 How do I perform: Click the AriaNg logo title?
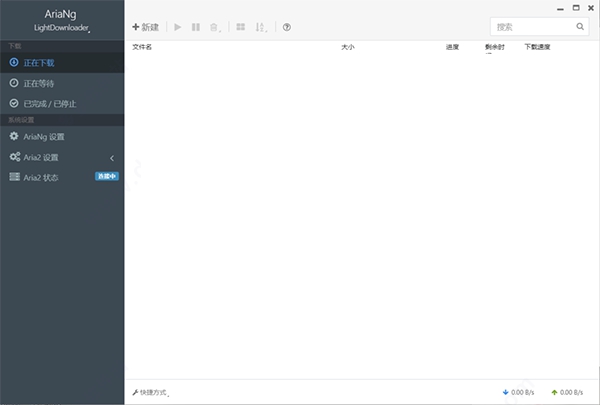[60, 14]
